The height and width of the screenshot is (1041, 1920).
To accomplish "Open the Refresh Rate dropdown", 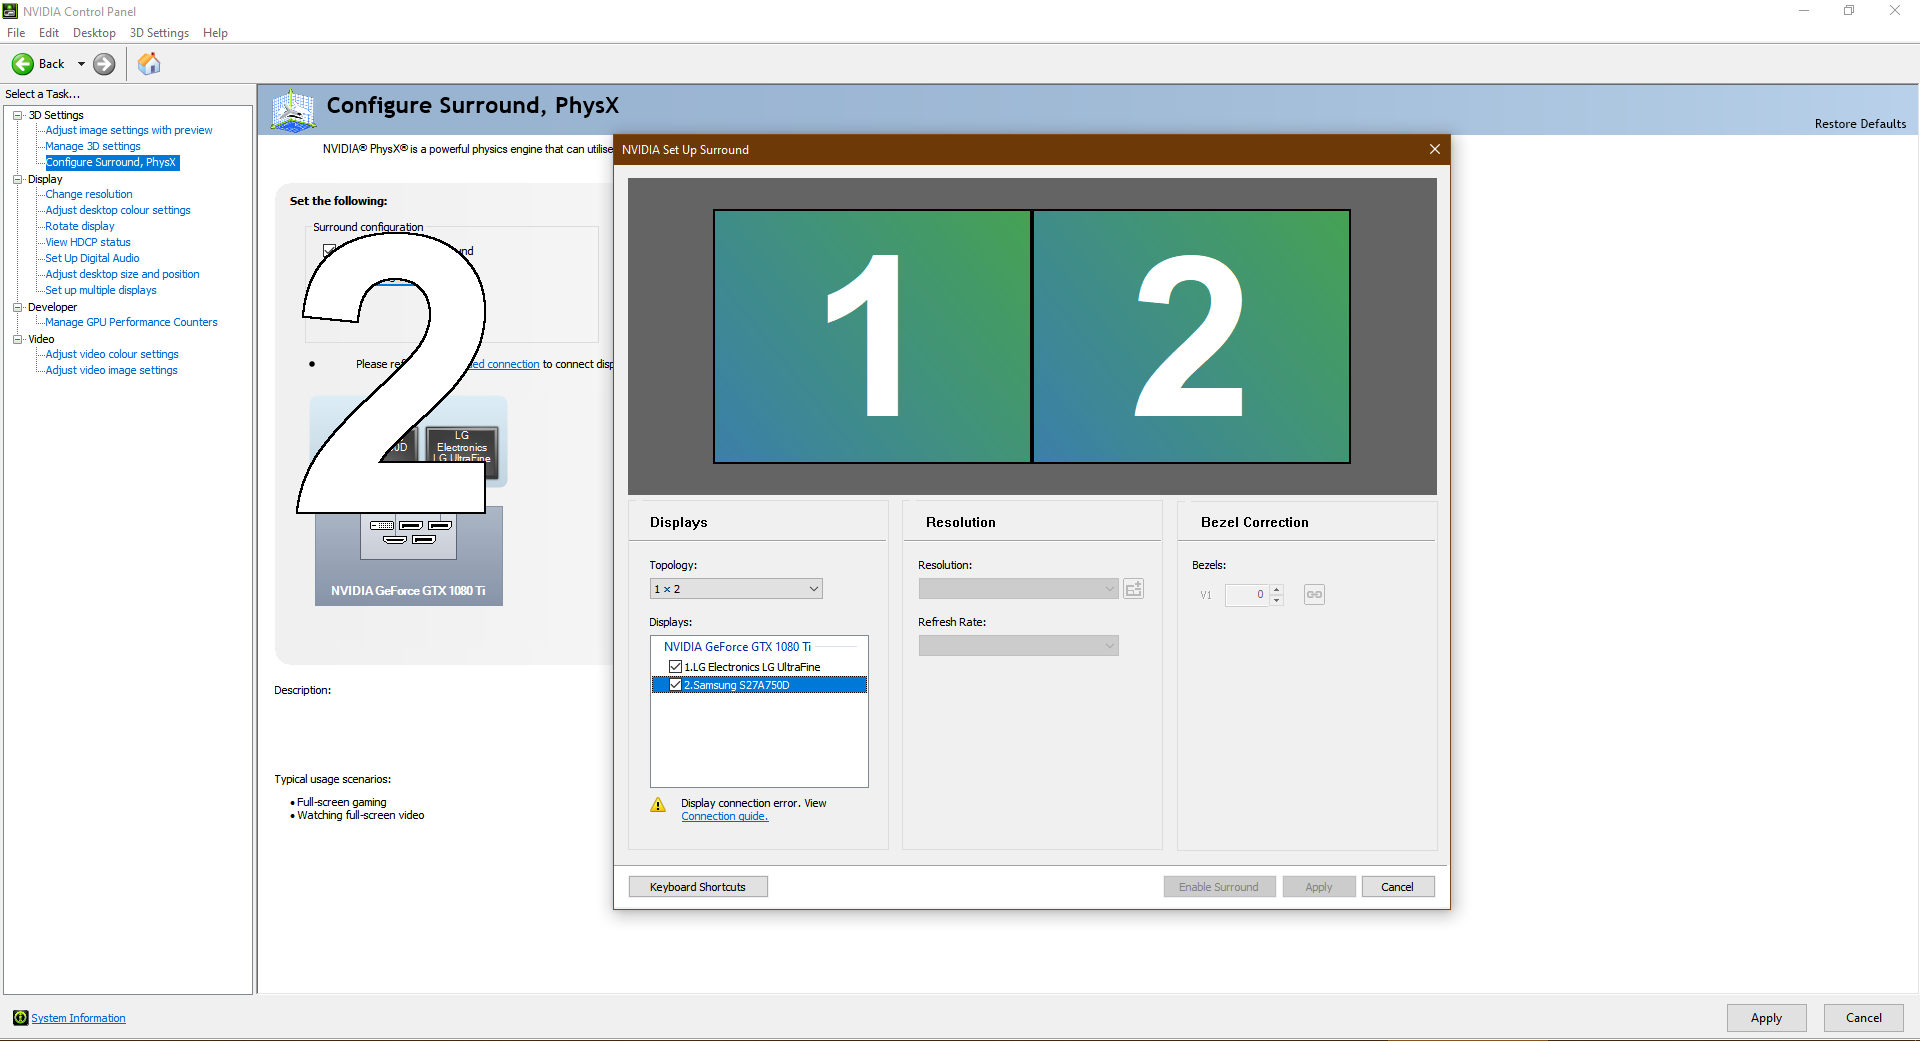I will (1018, 646).
